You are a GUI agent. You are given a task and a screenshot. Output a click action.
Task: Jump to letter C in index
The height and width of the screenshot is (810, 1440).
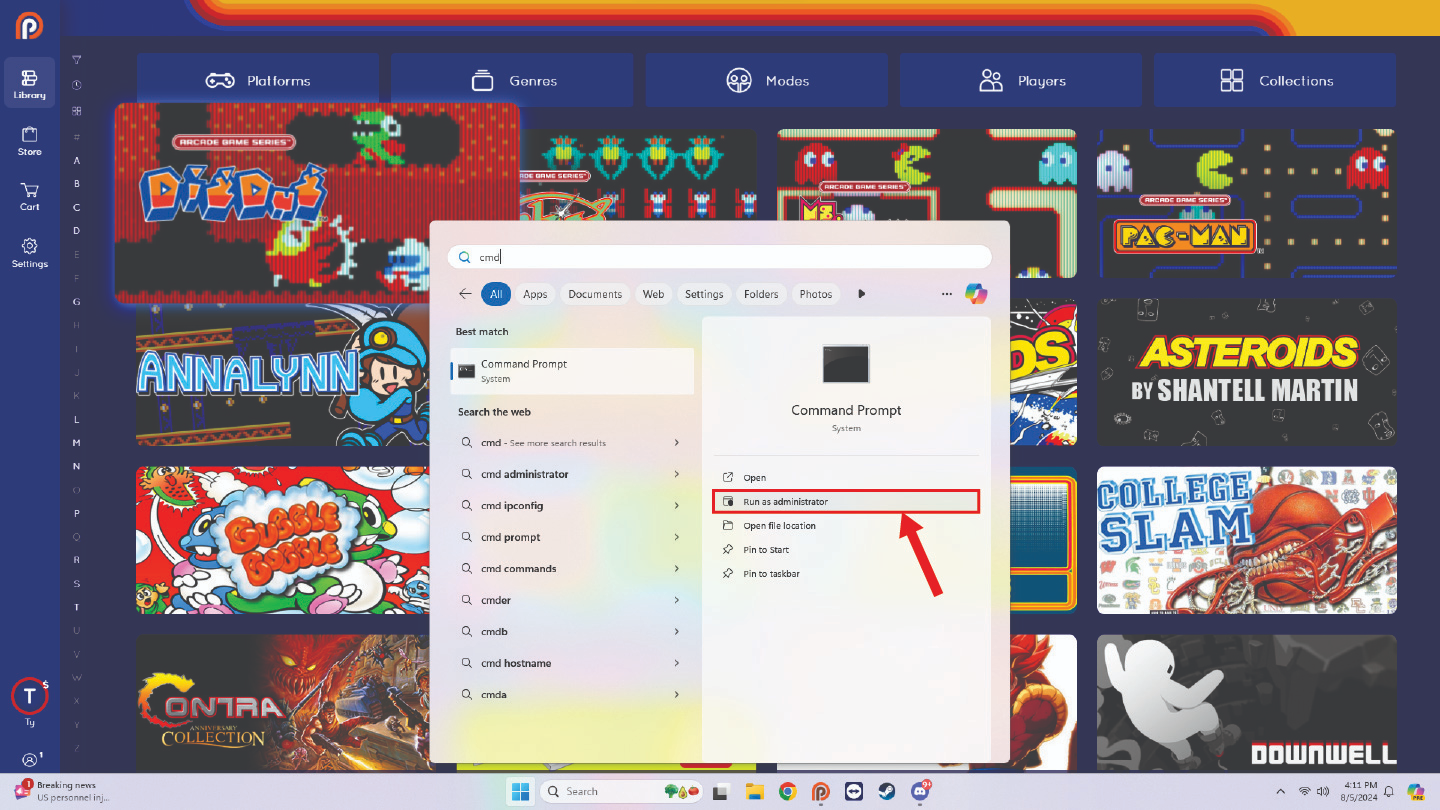point(77,207)
